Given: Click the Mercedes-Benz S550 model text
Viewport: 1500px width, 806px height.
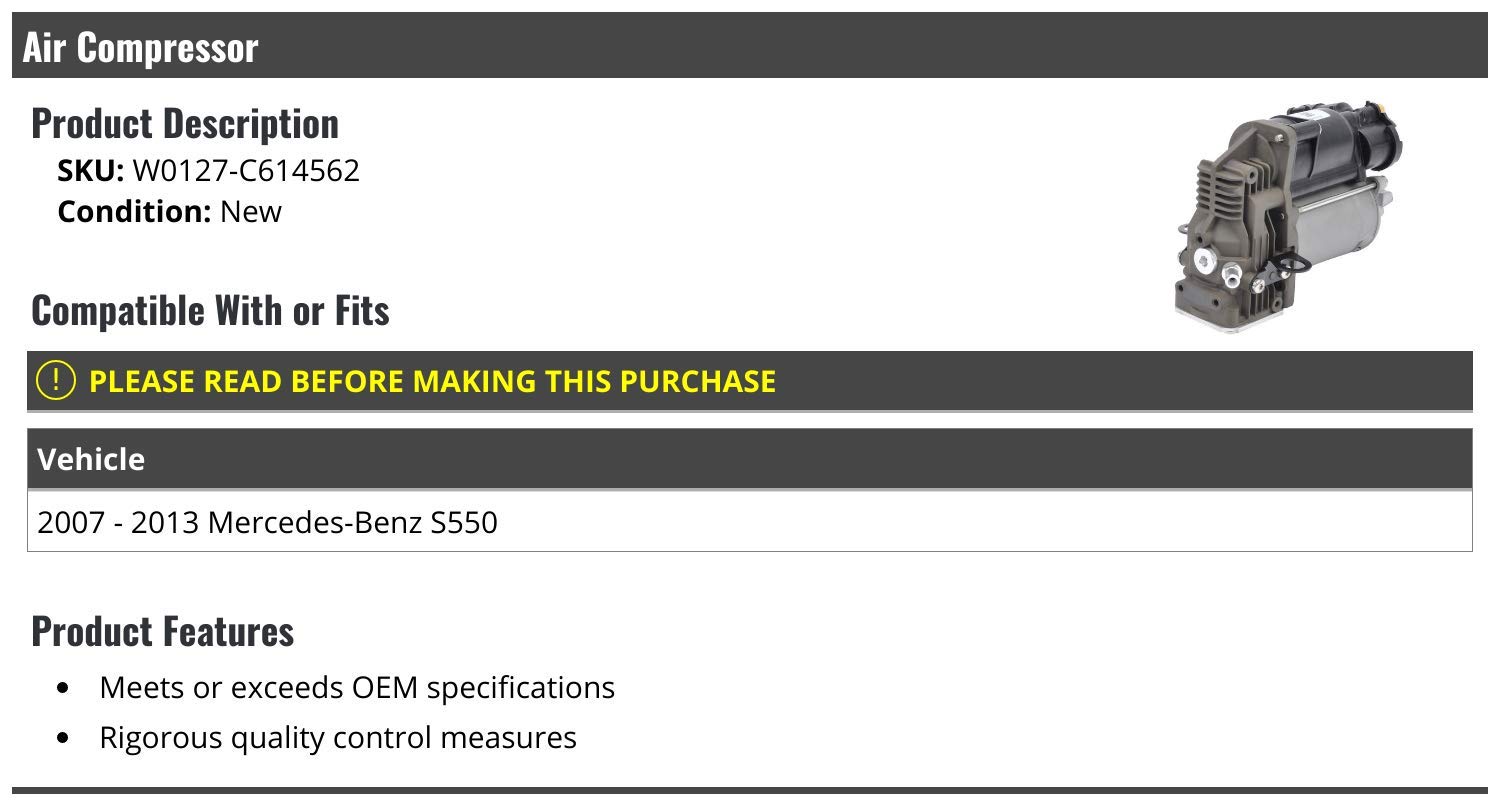Looking at the screenshot, I should pyautogui.click(x=353, y=522).
